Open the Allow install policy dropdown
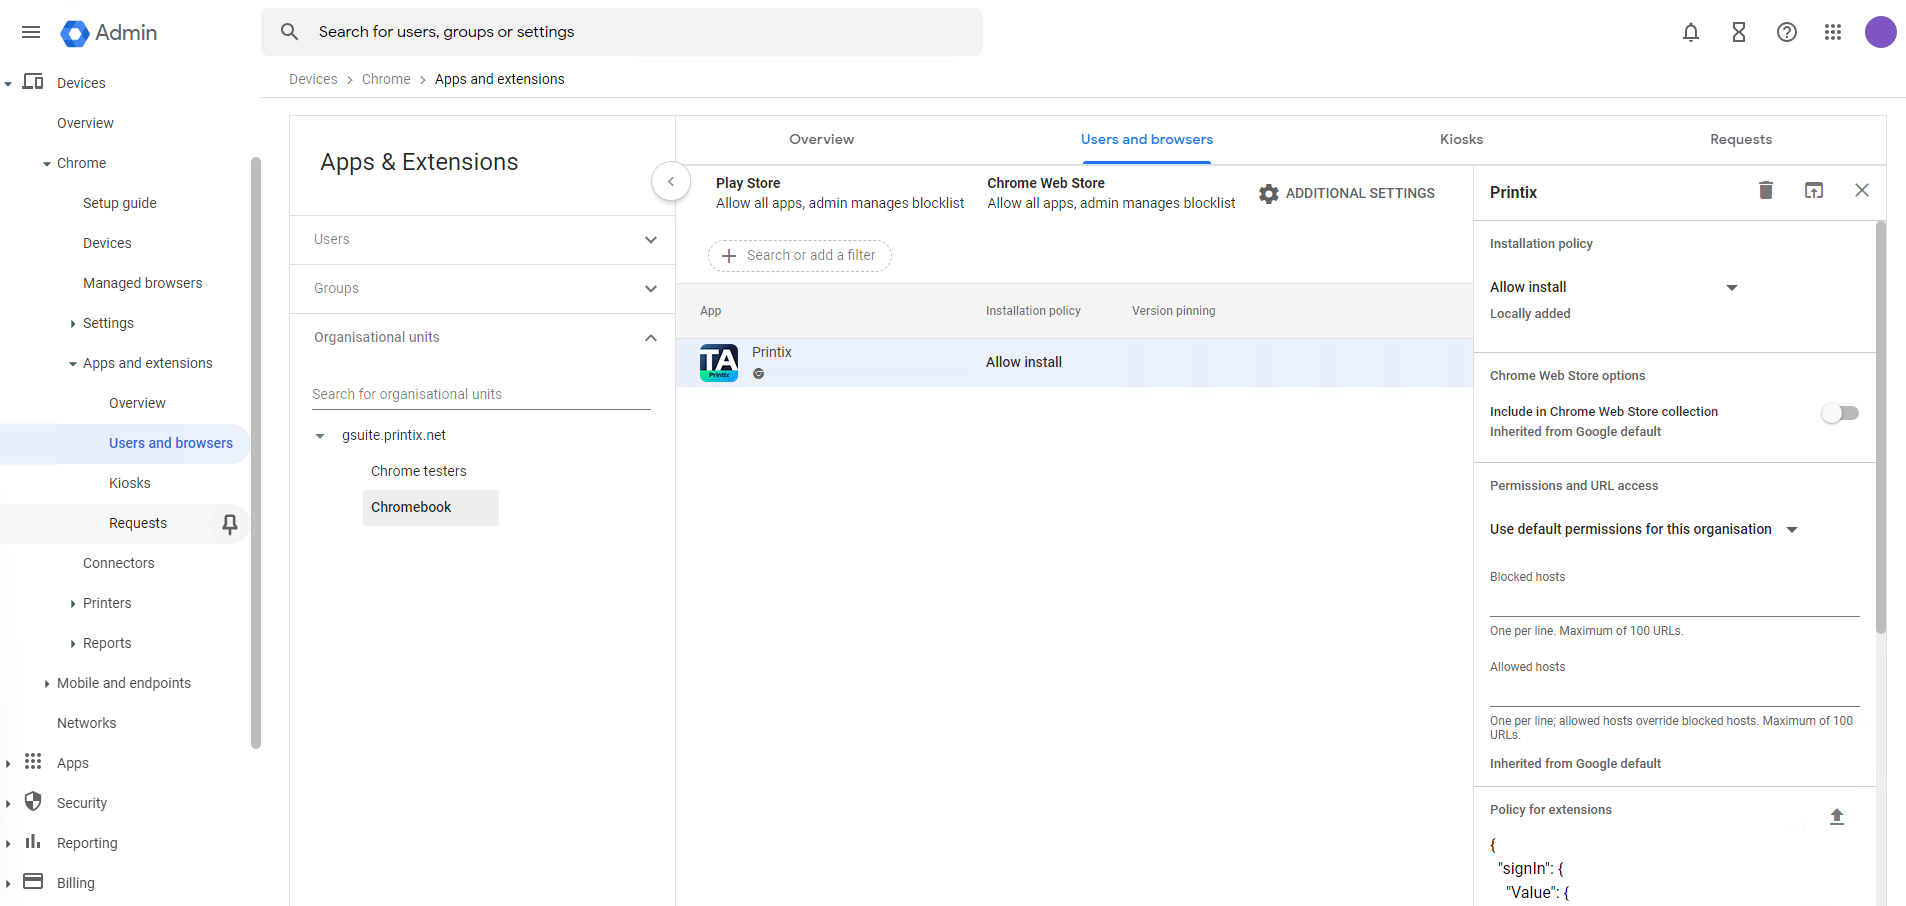The height and width of the screenshot is (906, 1906). pos(1731,288)
